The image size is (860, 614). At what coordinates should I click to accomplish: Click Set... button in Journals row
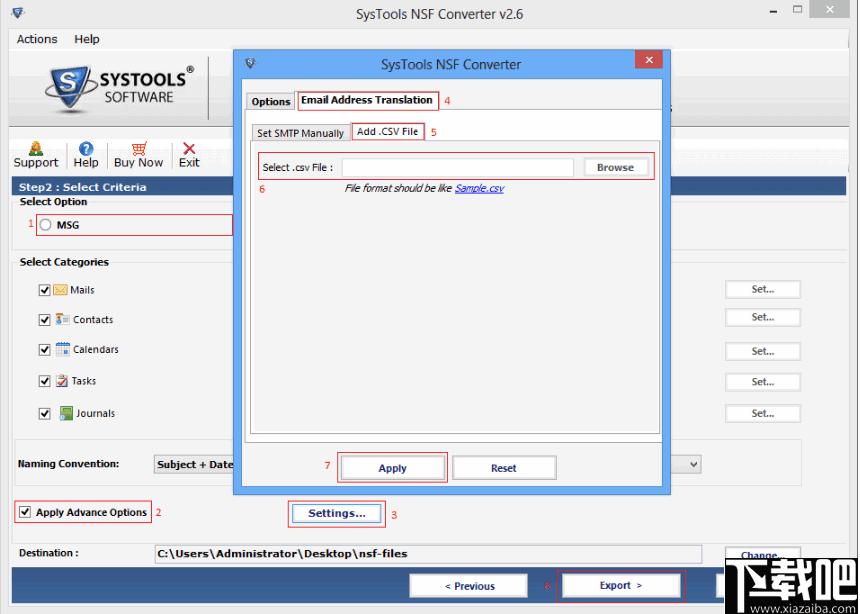(763, 414)
